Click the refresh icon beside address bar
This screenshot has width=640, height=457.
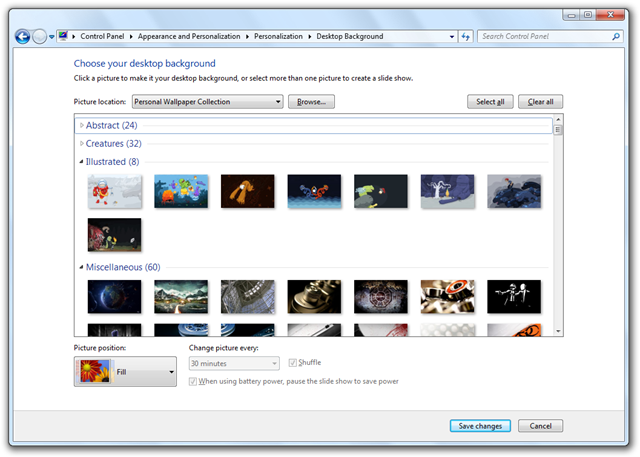465,36
